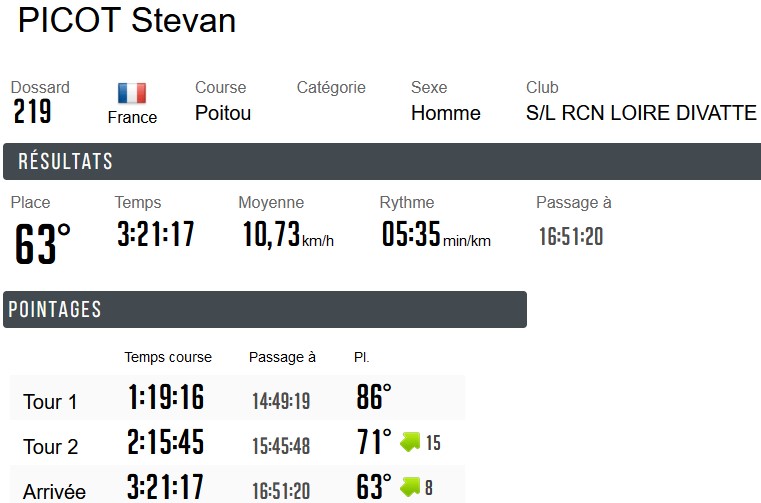
Task: Click the bib number 219
Action: click(32, 112)
